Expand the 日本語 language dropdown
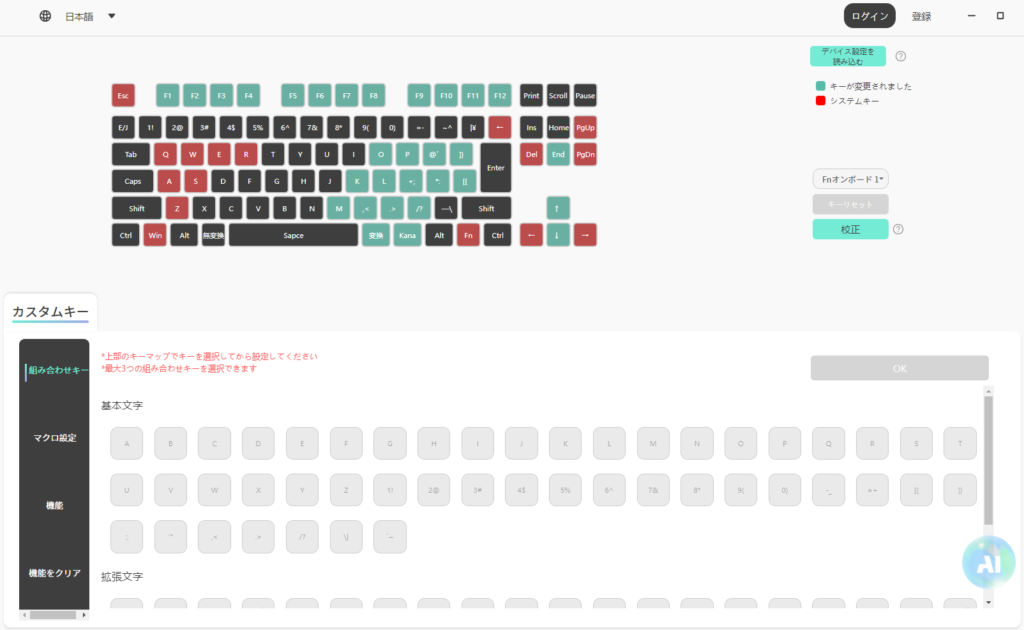 point(111,16)
